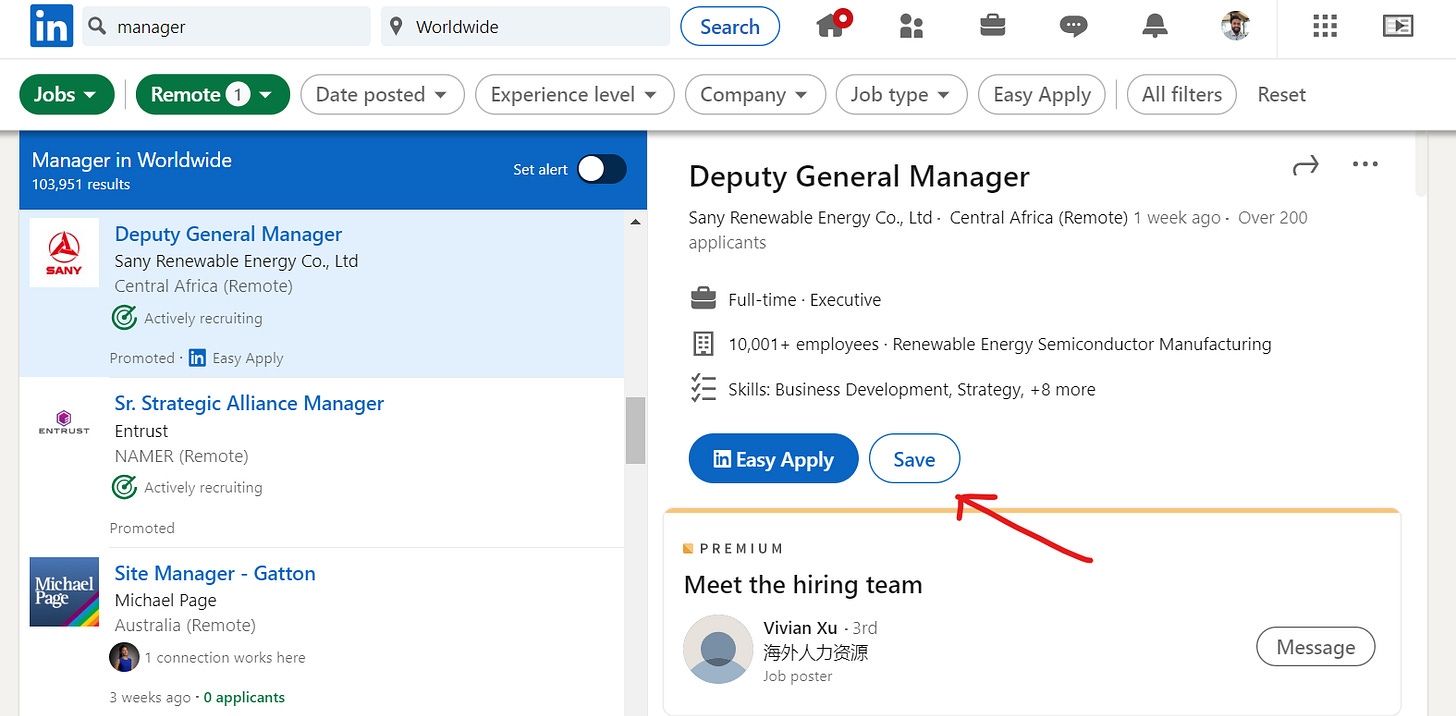This screenshot has width=1456, height=716.
Task: Click '0 applicants' text
Action: point(244,697)
